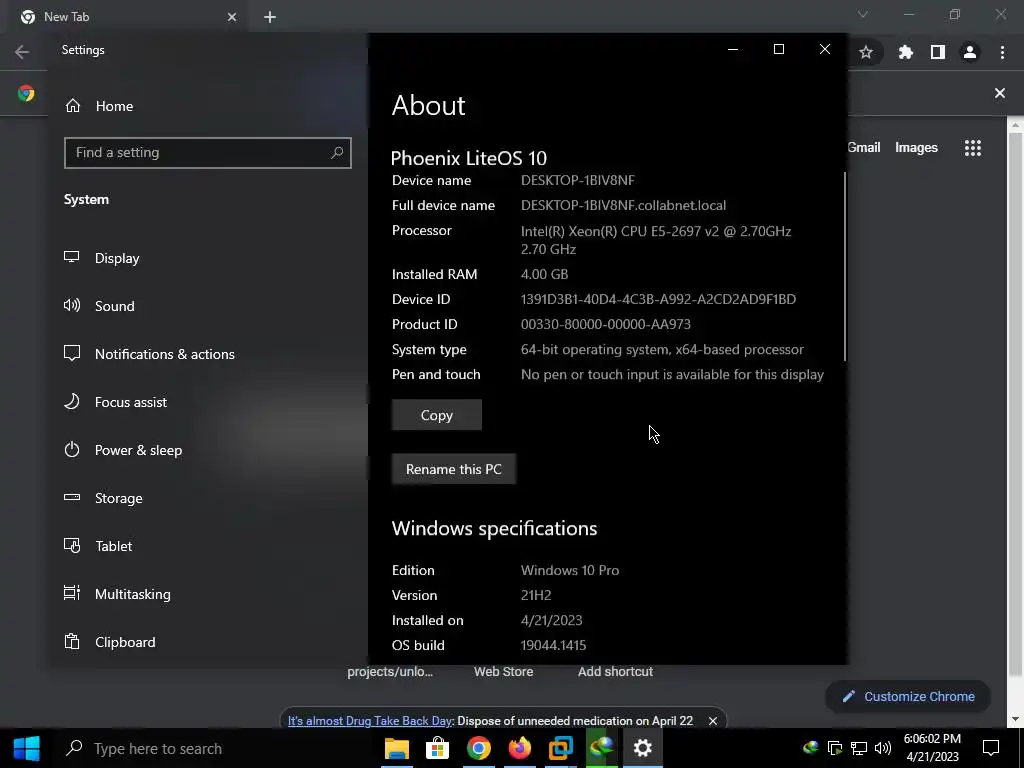1024x768 pixels.
Task: Click the Find a setting search box
Action: coord(208,153)
